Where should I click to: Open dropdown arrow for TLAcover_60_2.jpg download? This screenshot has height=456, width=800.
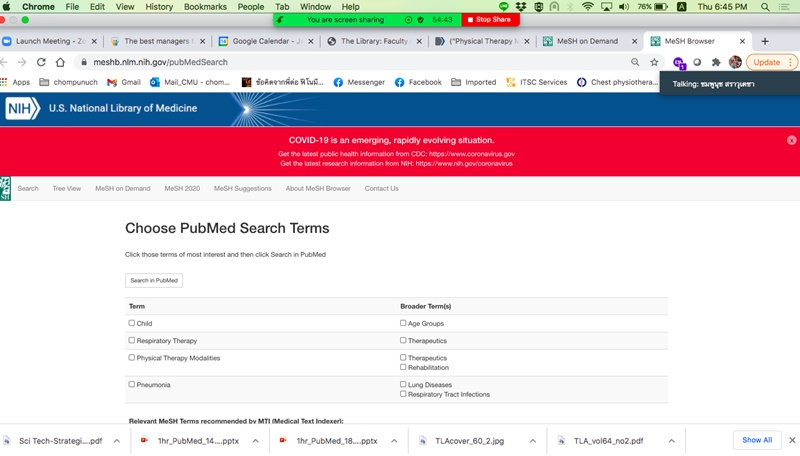click(x=532, y=440)
